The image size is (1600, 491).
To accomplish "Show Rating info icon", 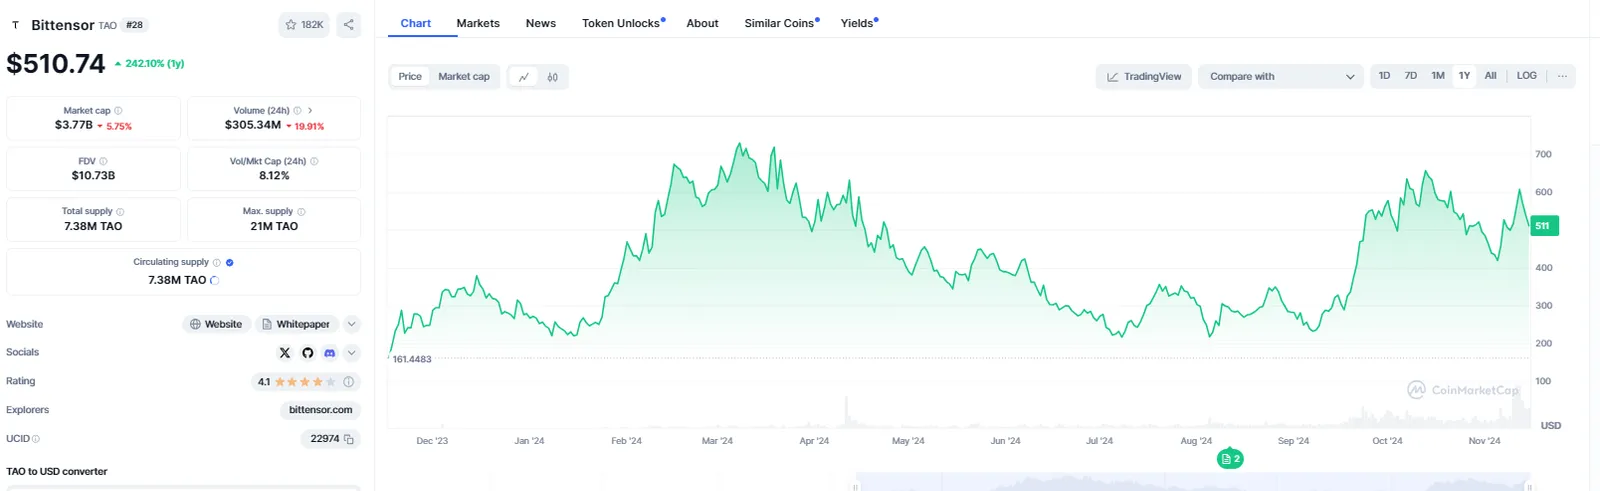I will point(348,382).
